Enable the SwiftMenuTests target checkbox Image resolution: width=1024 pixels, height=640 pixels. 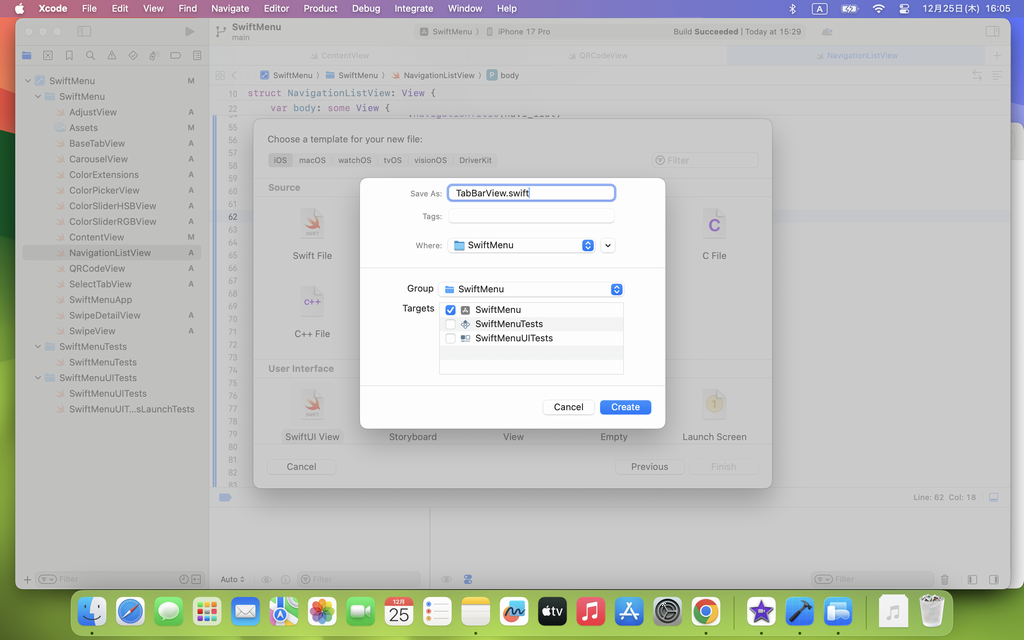coord(450,324)
